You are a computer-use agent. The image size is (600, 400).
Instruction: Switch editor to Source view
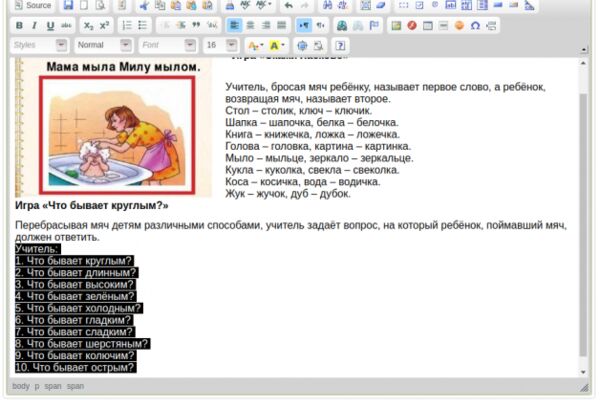(x=33, y=5)
